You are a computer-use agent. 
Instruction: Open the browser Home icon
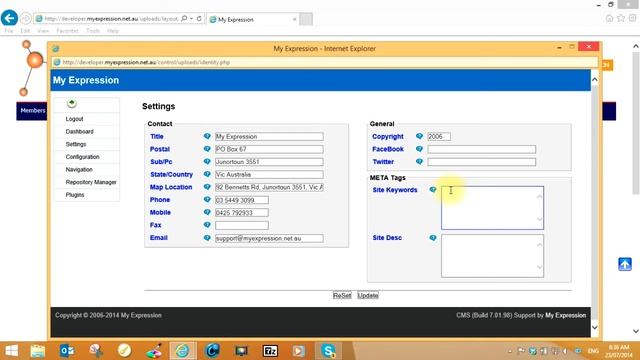tap(609, 18)
